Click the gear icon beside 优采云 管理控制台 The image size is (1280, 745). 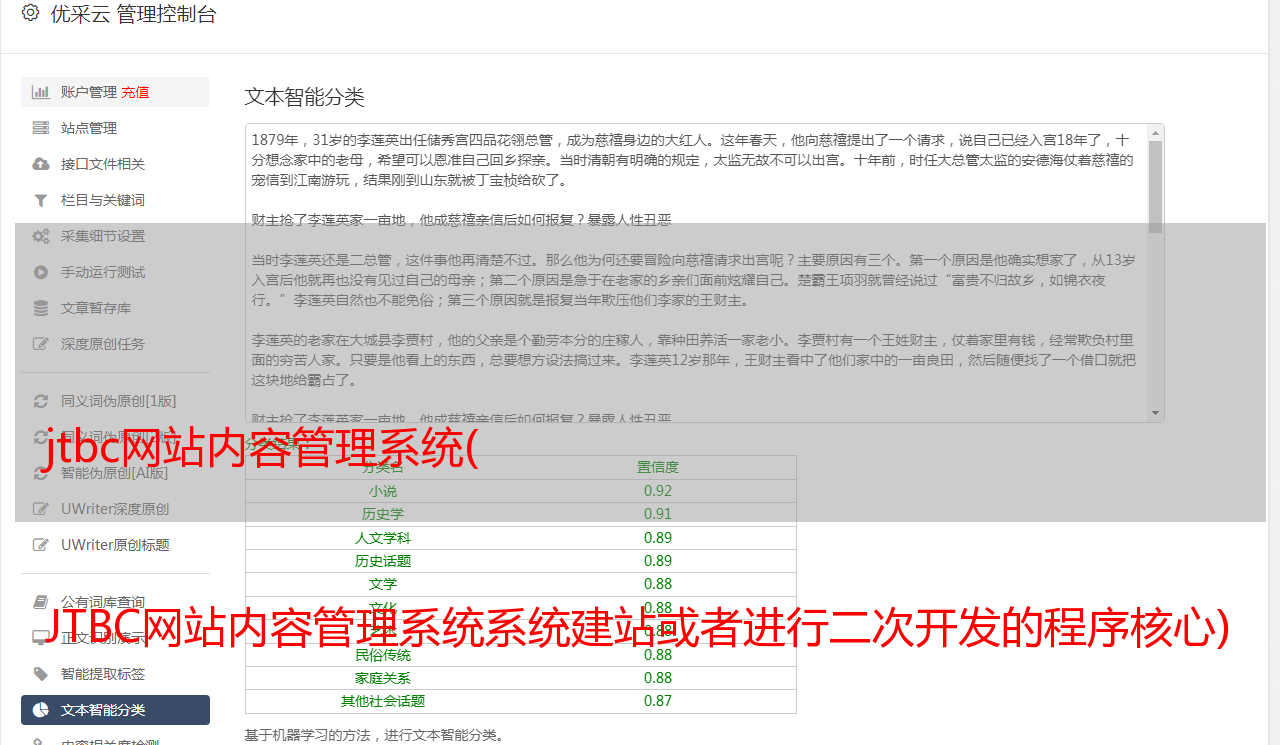(30, 13)
